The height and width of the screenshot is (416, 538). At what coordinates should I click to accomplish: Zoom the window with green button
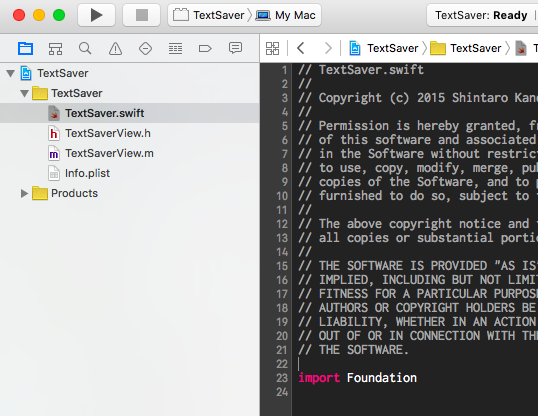(59, 15)
